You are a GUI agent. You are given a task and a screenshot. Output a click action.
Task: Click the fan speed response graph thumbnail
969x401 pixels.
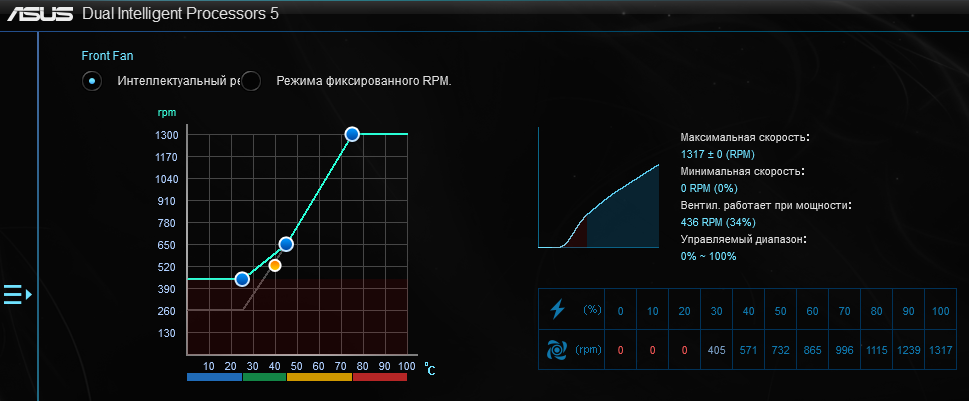pyautogui.click(x=598, y=188)
